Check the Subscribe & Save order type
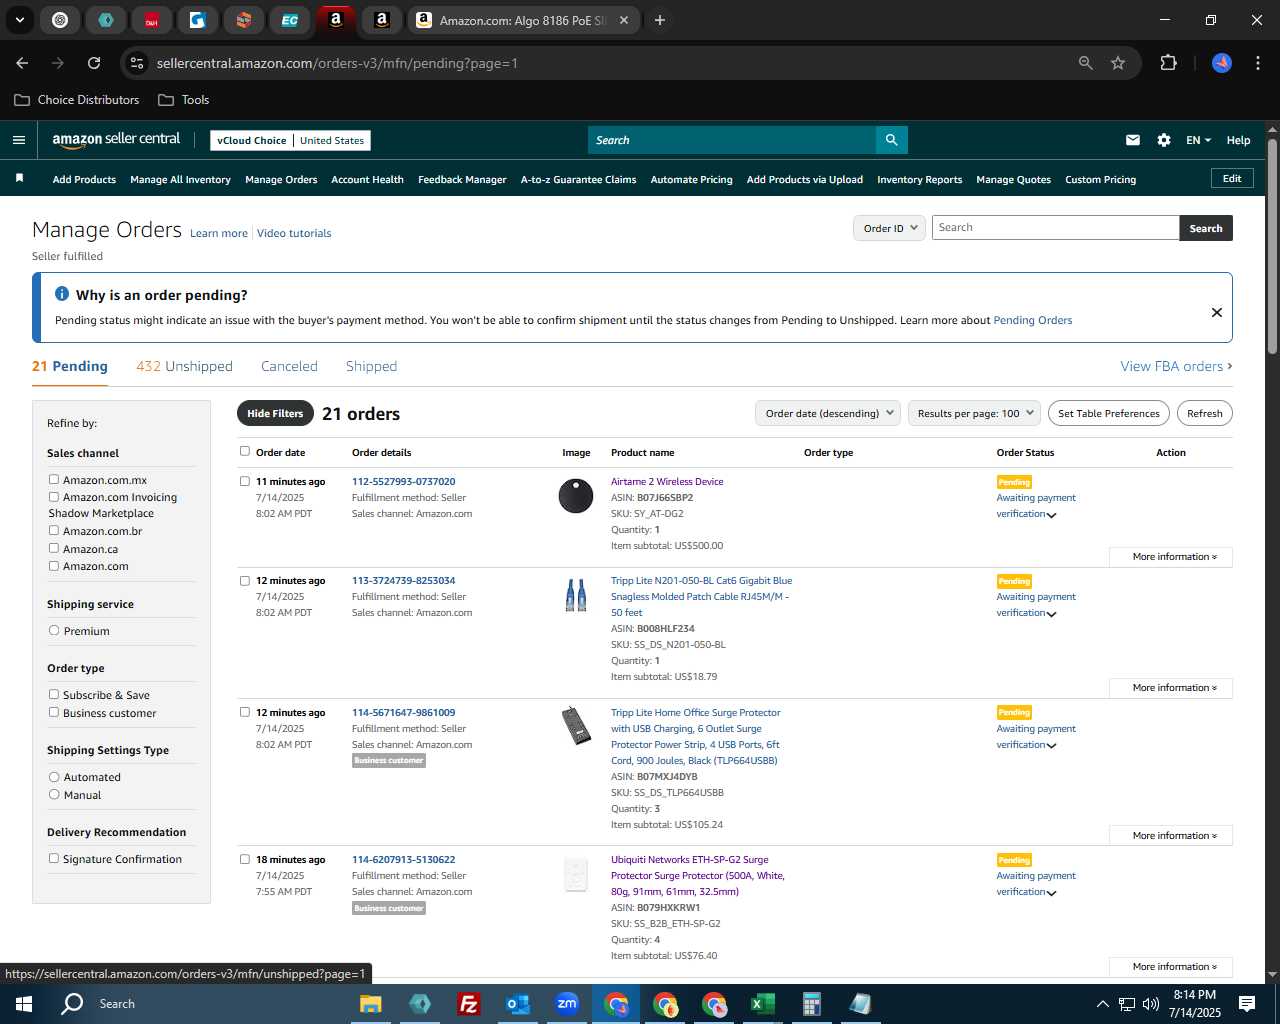This screenshot has width=1280, height=1024. (x=54, y=694)
